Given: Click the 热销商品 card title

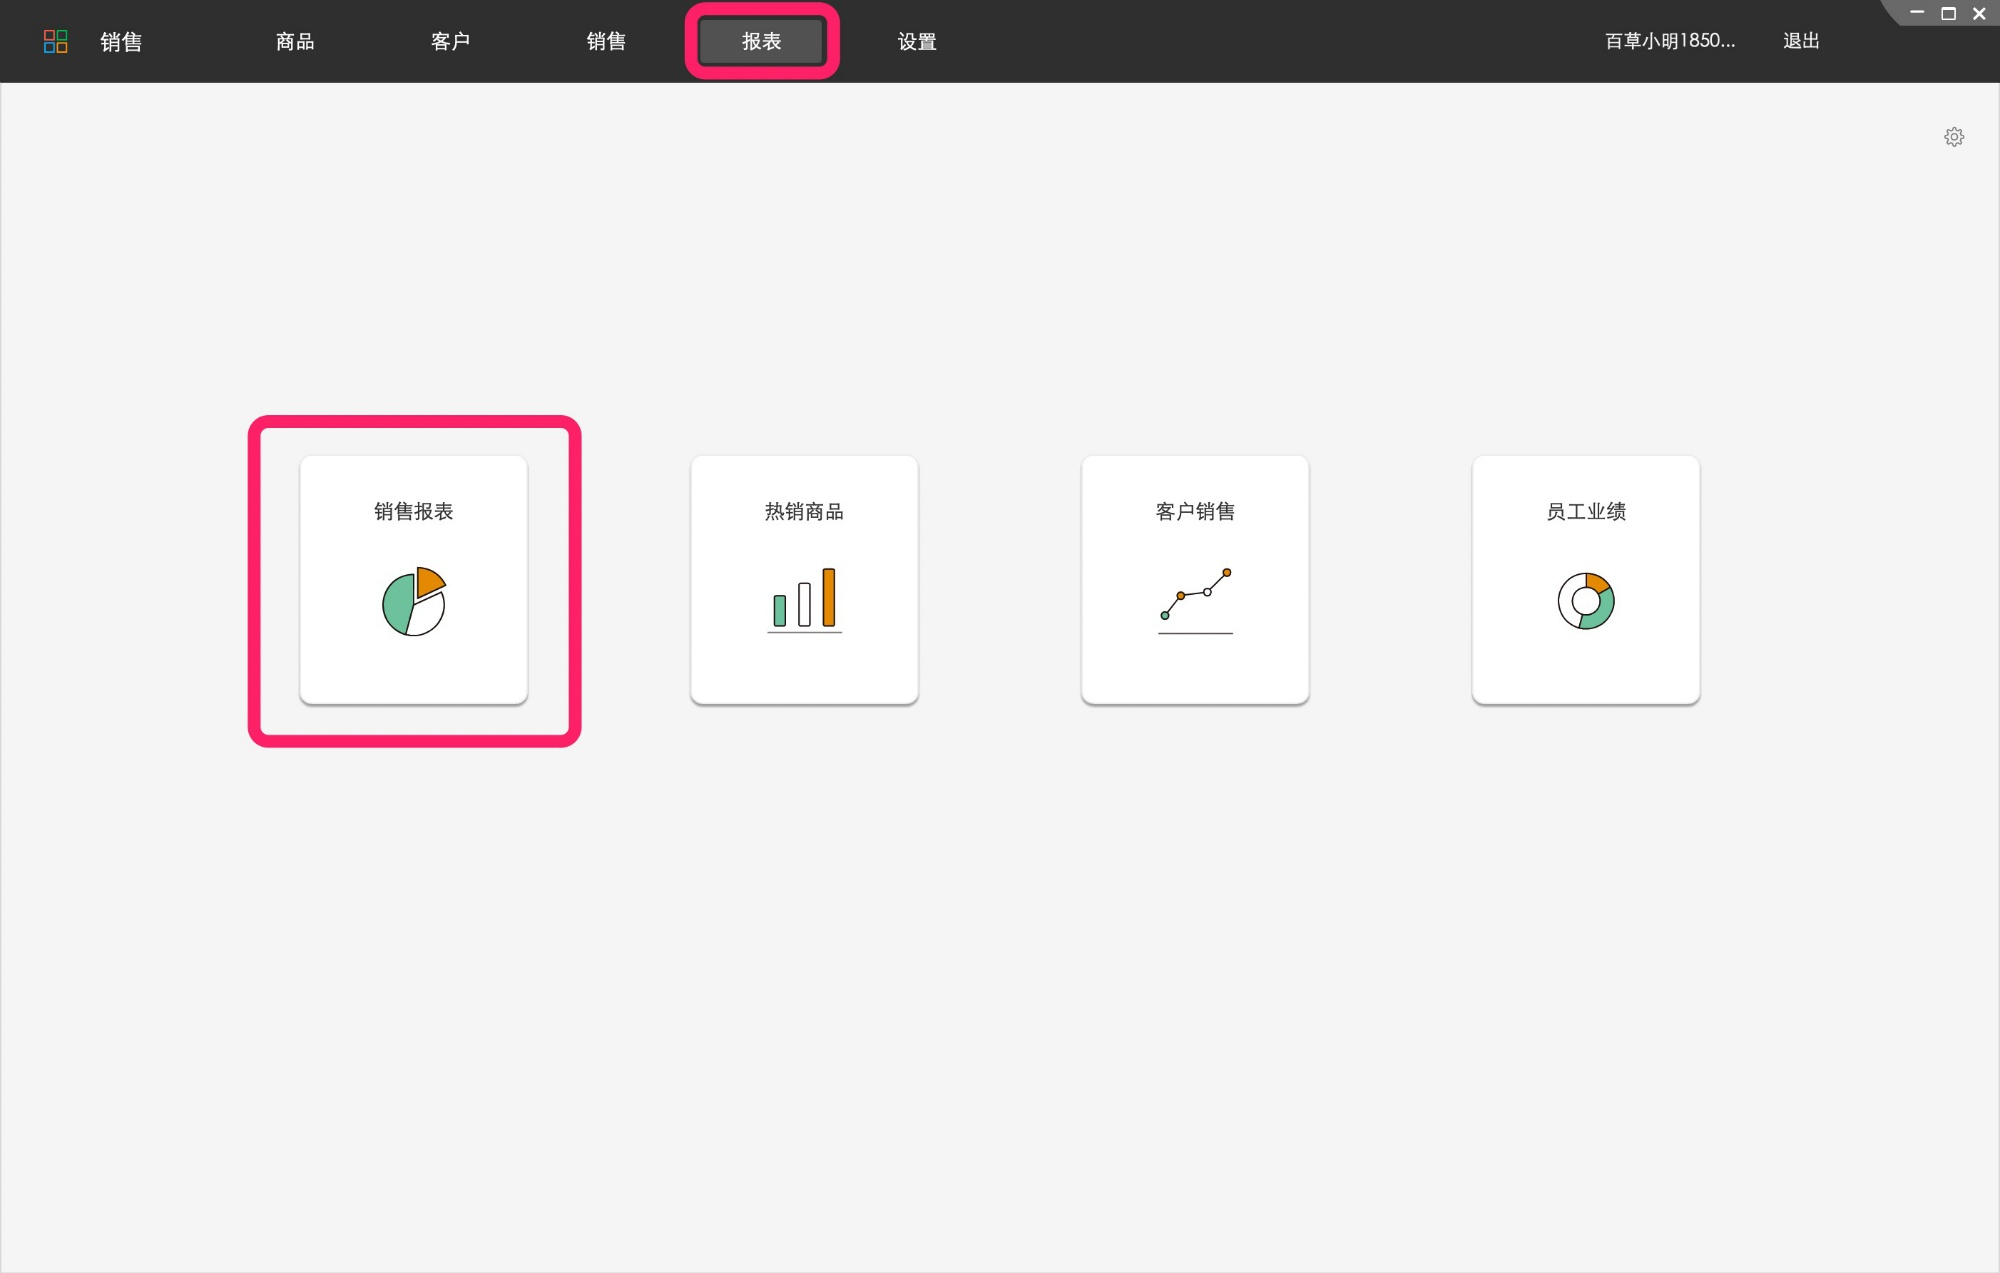Looking at the screenshot, I should (804, 511).
